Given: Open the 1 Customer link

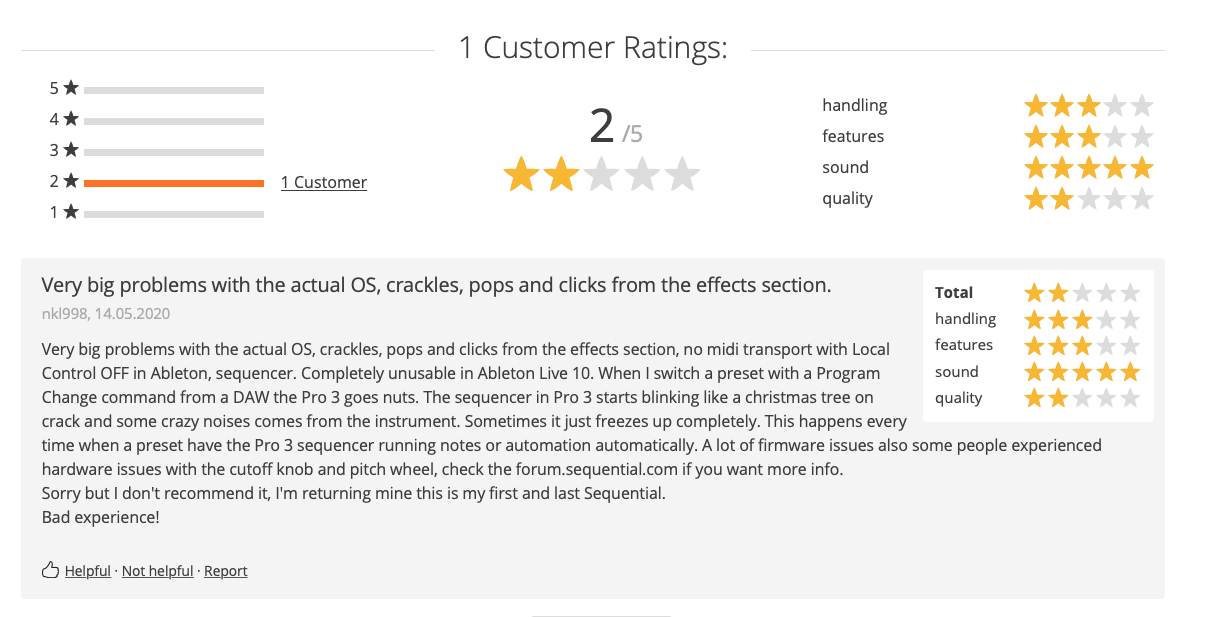Looking at the screenshot, I should coord(324,182).
